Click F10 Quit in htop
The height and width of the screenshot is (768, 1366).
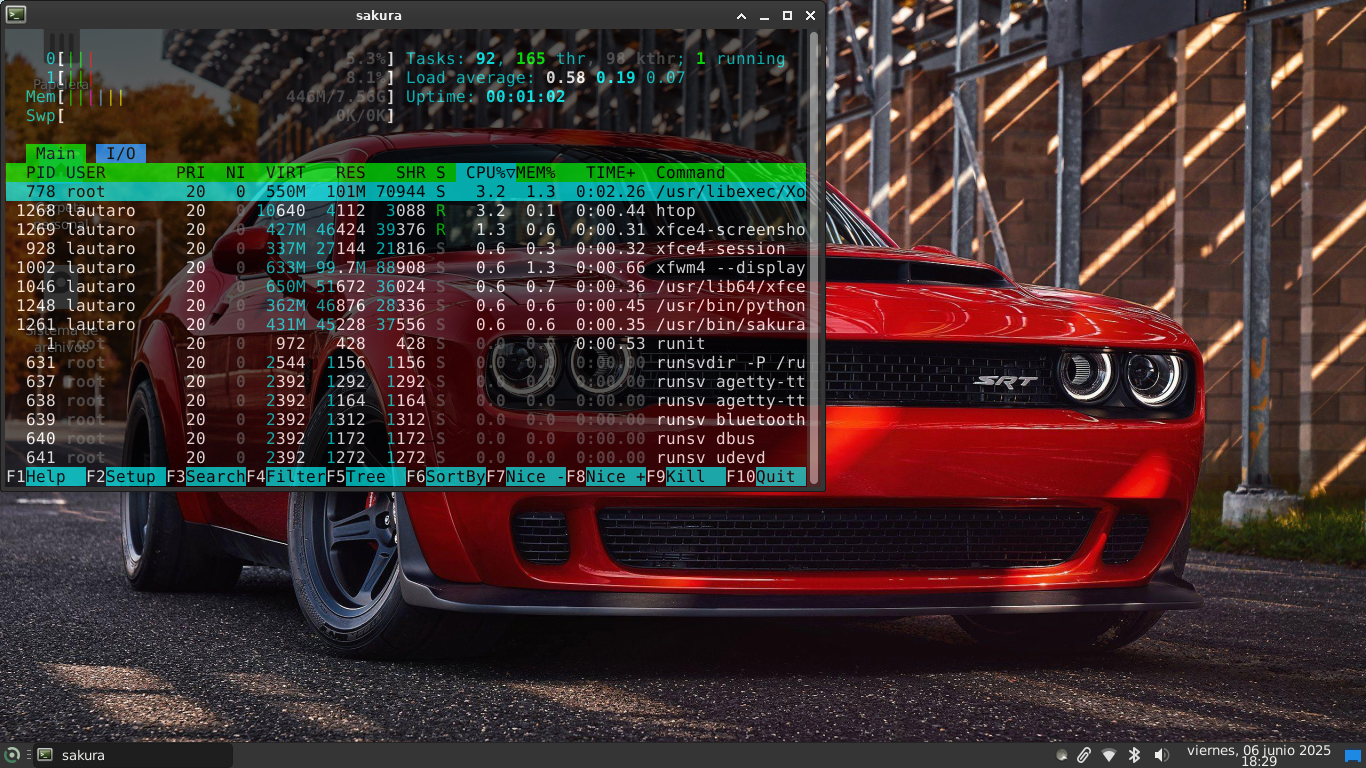[766, 477]
